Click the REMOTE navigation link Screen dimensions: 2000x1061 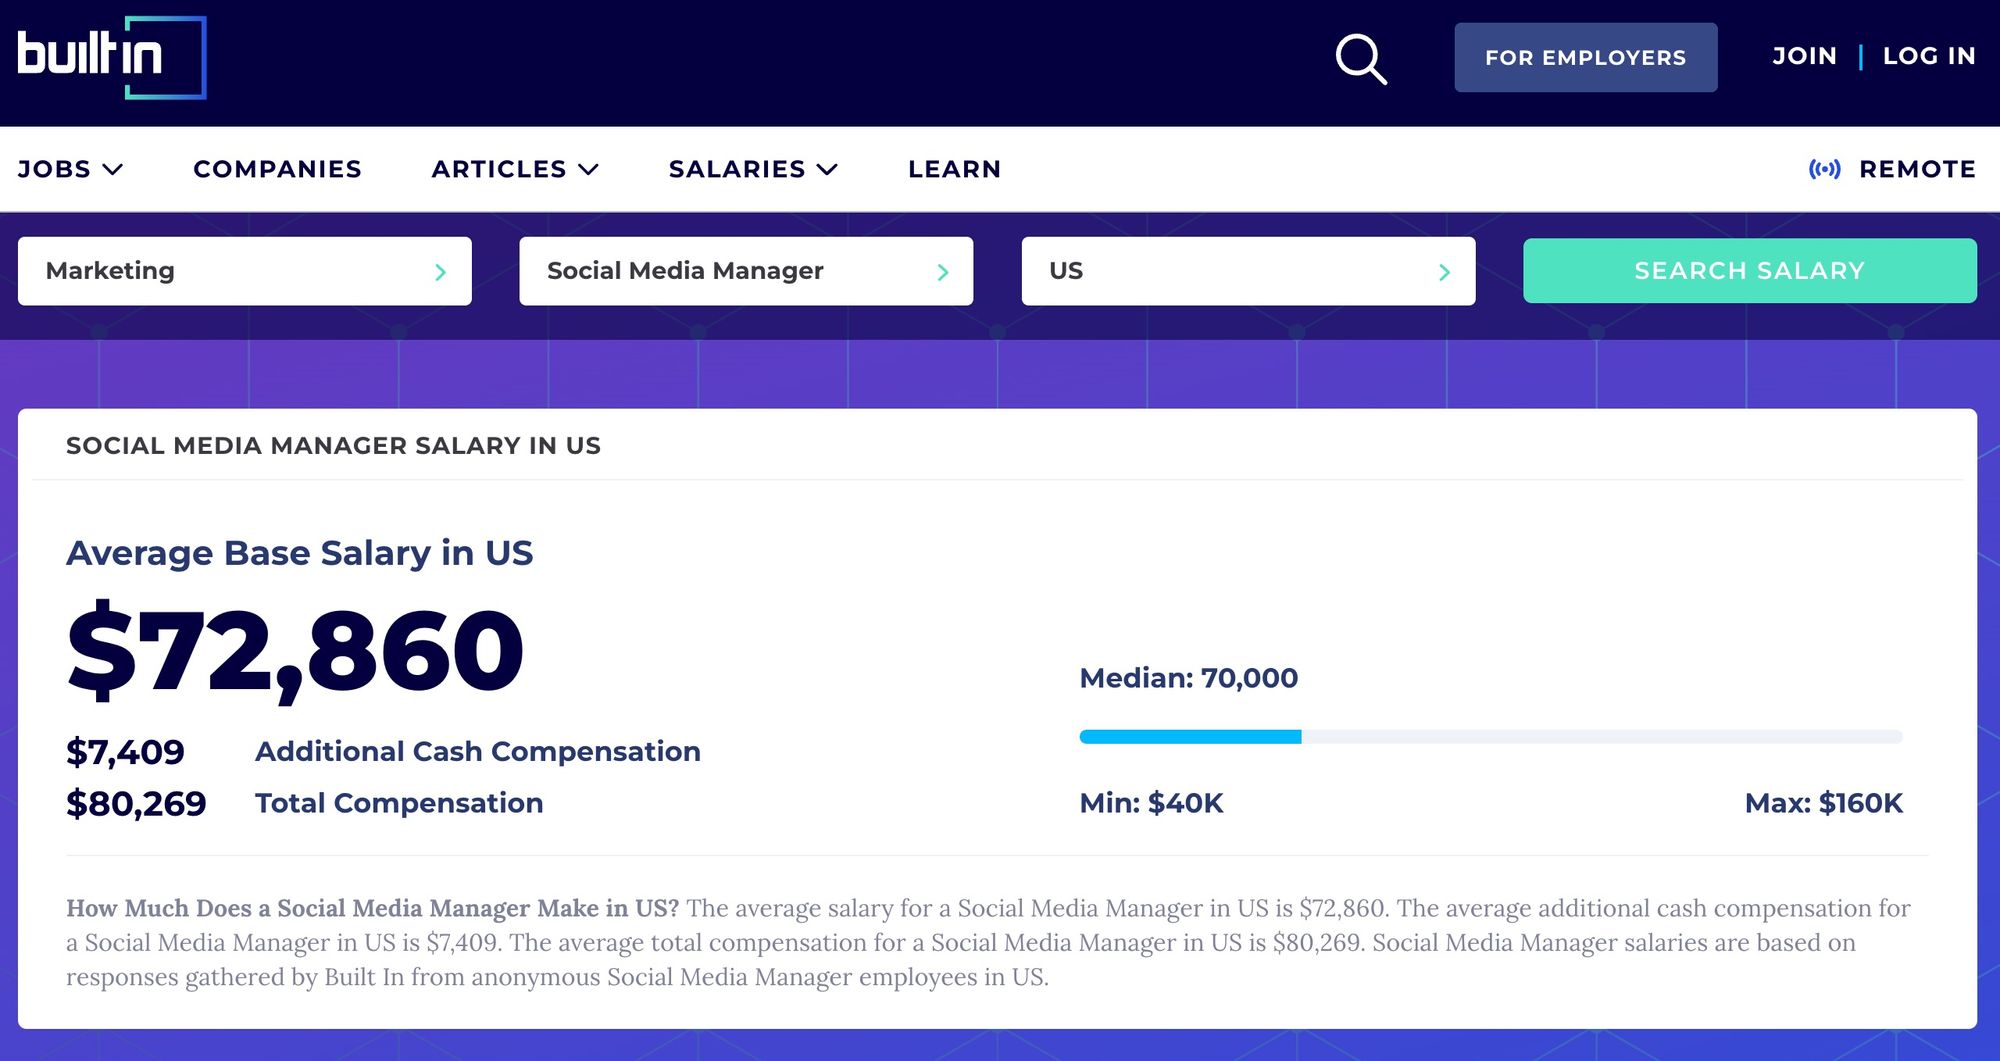coord(1916,168)
